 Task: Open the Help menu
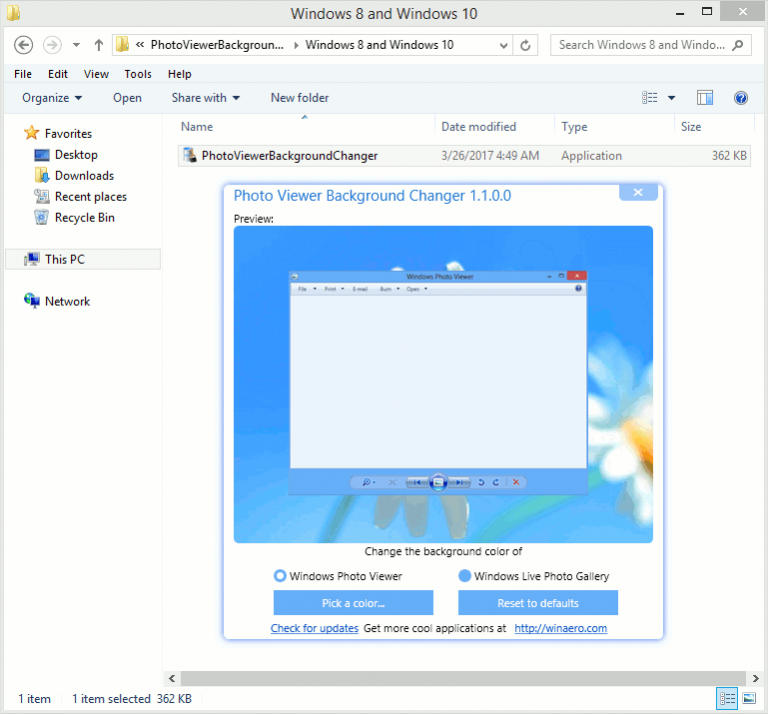point(179,74)
